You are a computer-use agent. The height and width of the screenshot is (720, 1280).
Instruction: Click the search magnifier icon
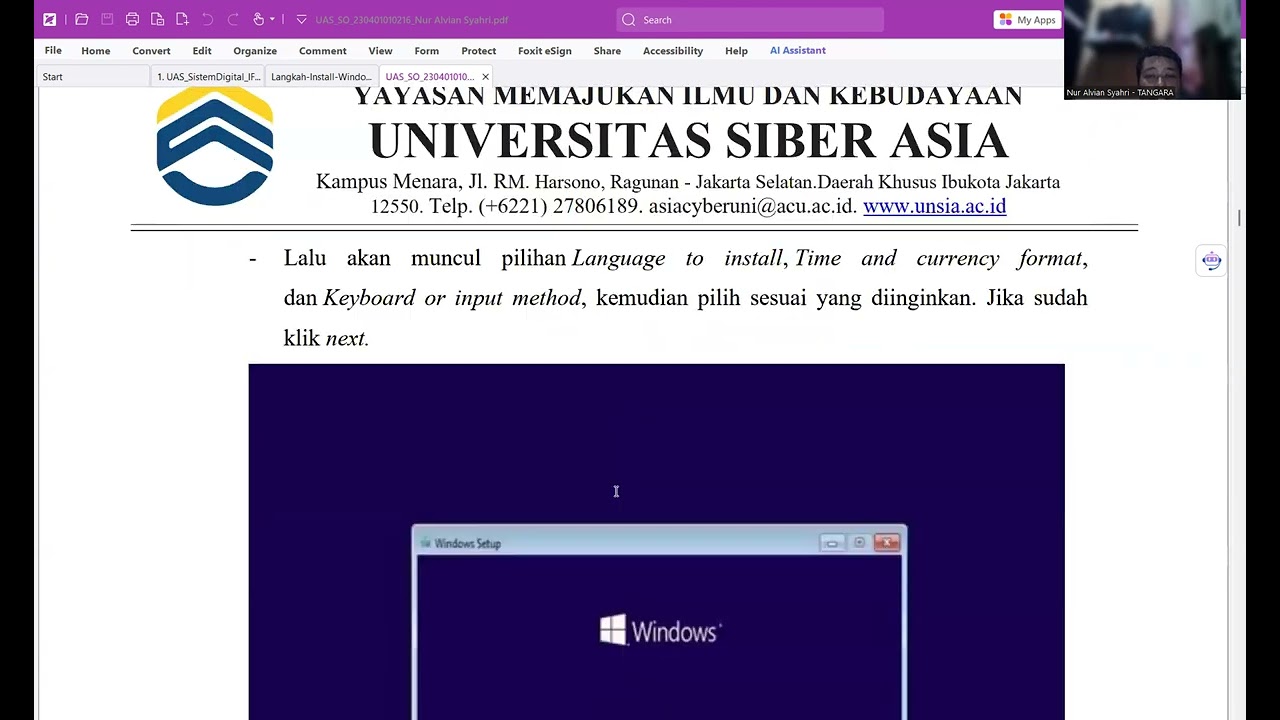628,20
